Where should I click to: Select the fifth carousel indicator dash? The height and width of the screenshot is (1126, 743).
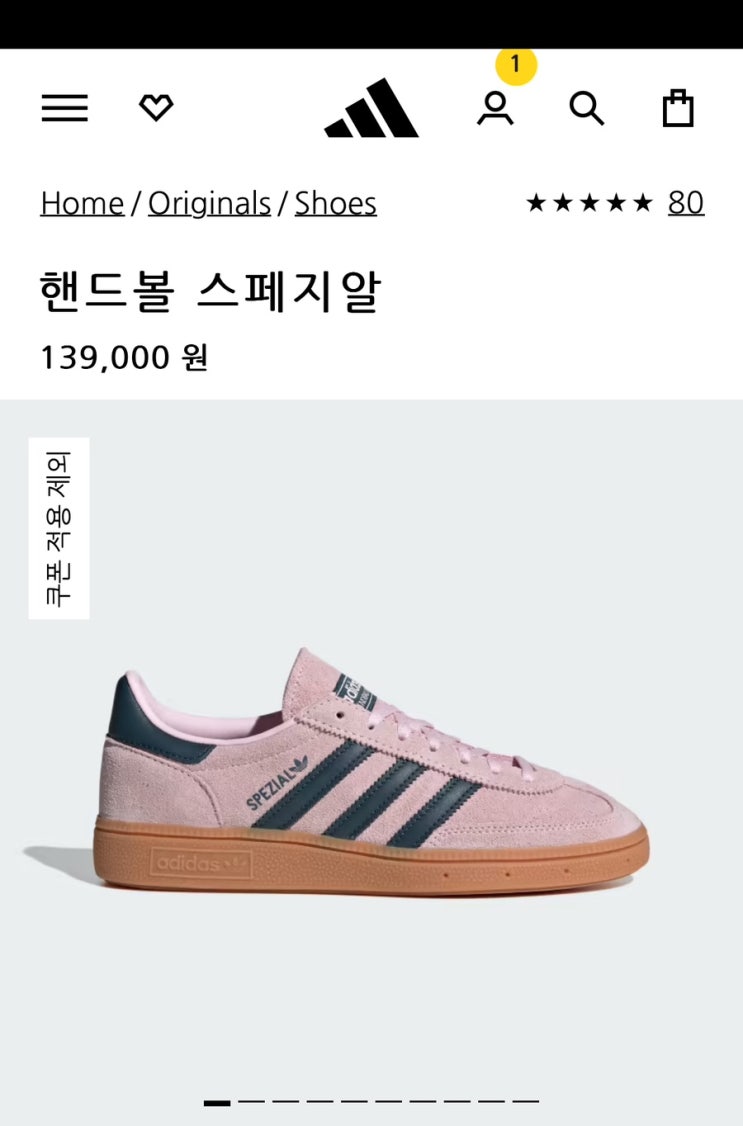(x=354, y=1102)
